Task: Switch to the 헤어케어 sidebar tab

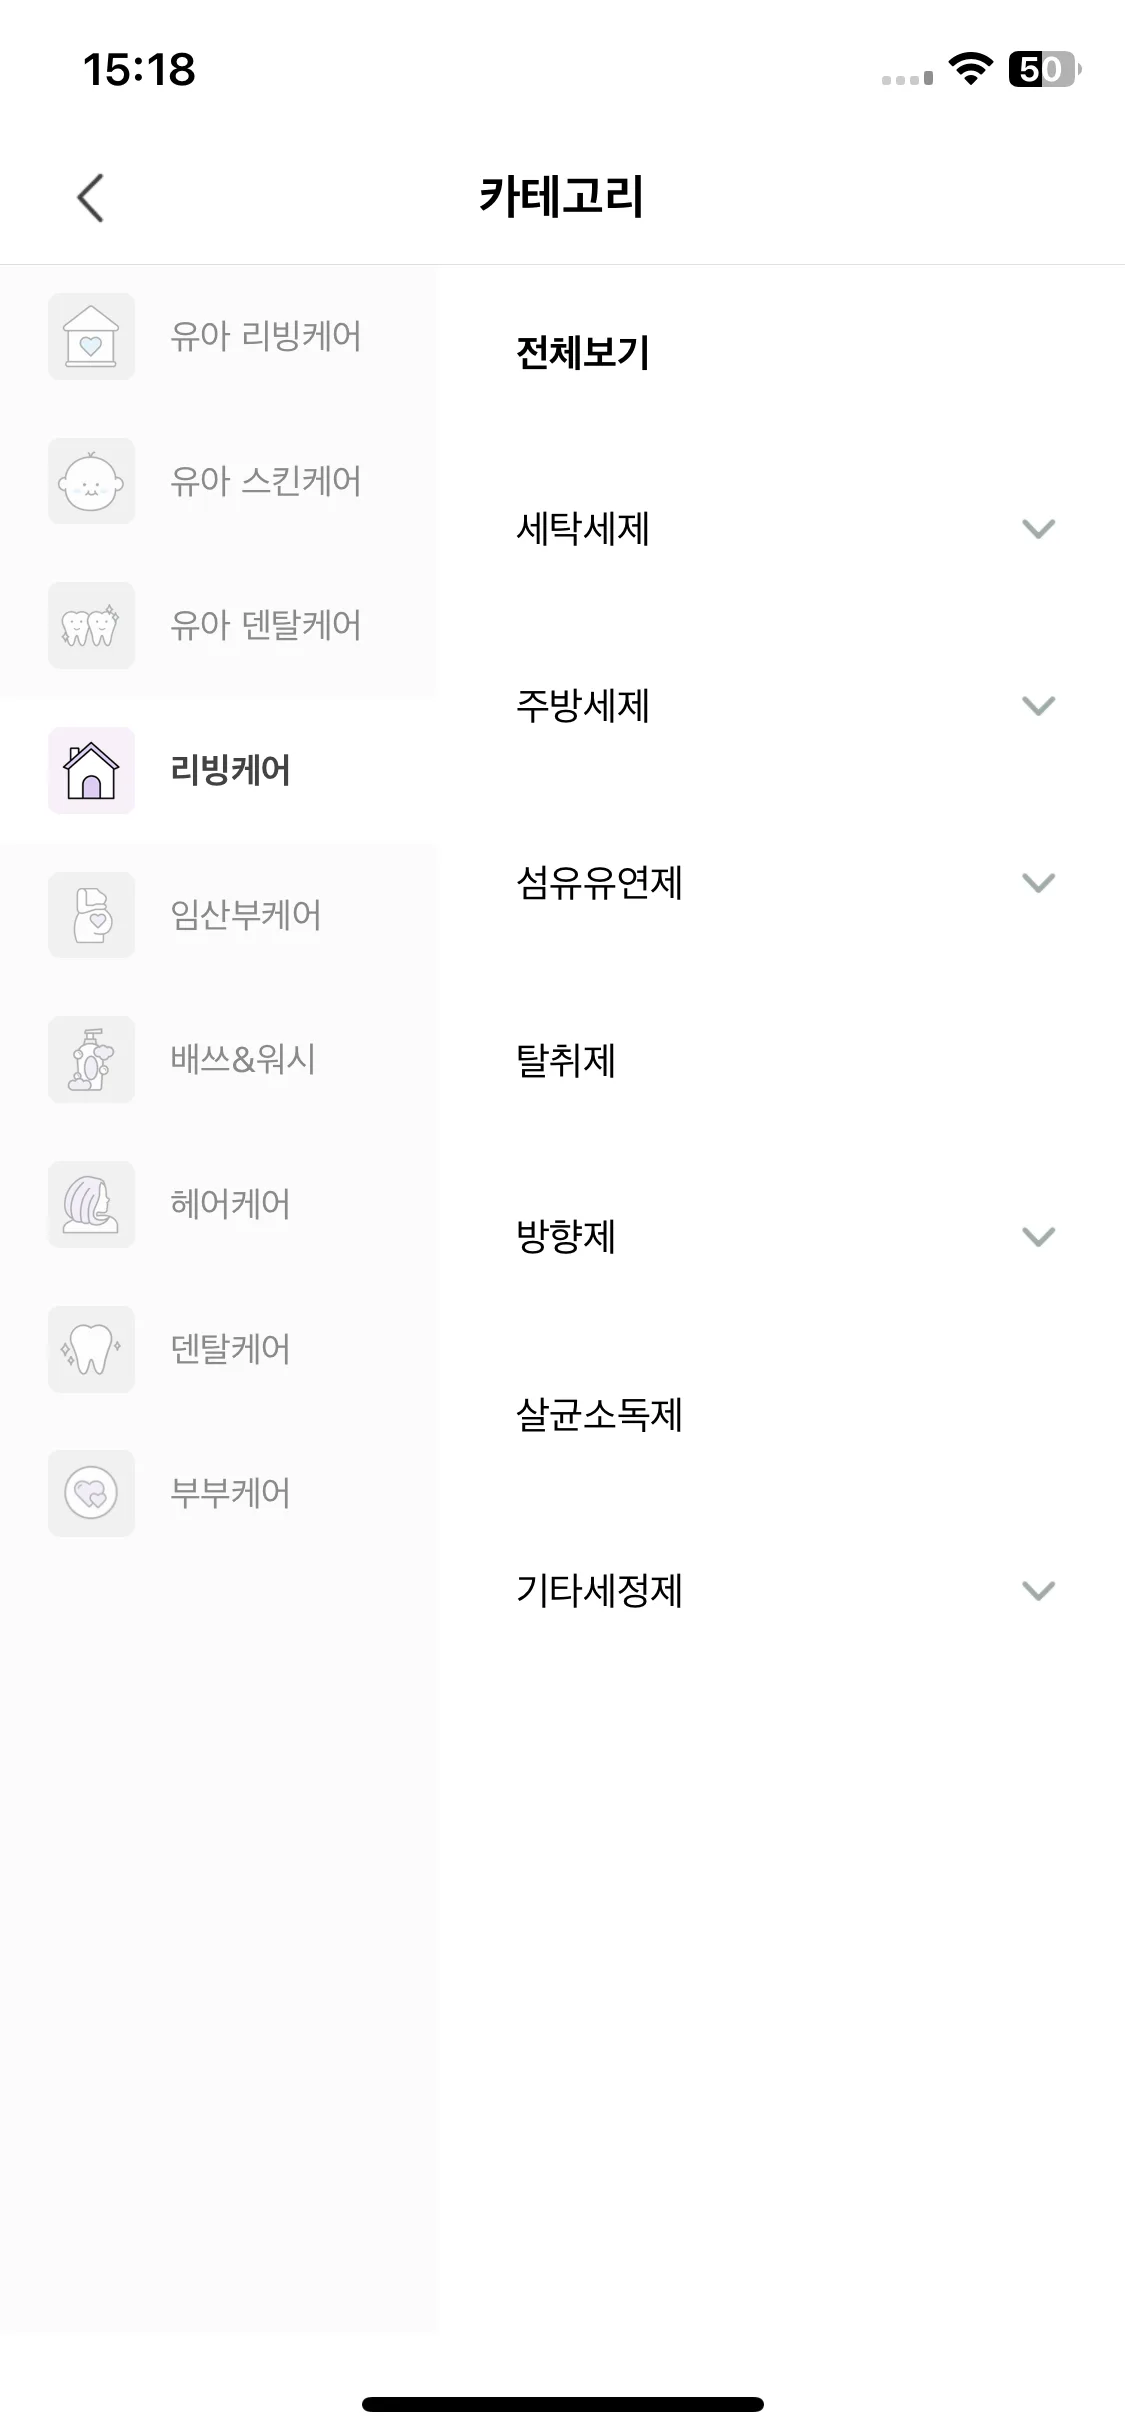Action: click(x=218, y=1204)
